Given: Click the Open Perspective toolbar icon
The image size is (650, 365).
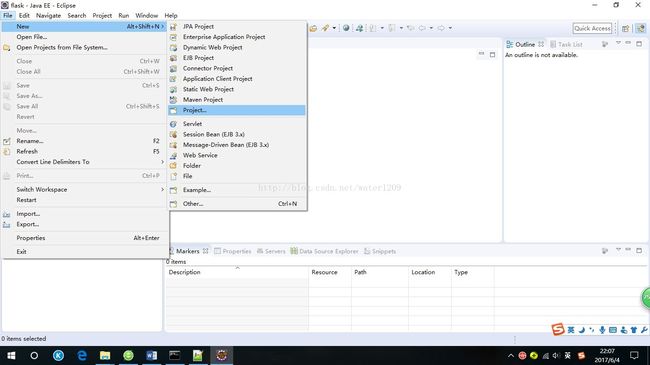Looking at the screenshot, I should [626, 28].
